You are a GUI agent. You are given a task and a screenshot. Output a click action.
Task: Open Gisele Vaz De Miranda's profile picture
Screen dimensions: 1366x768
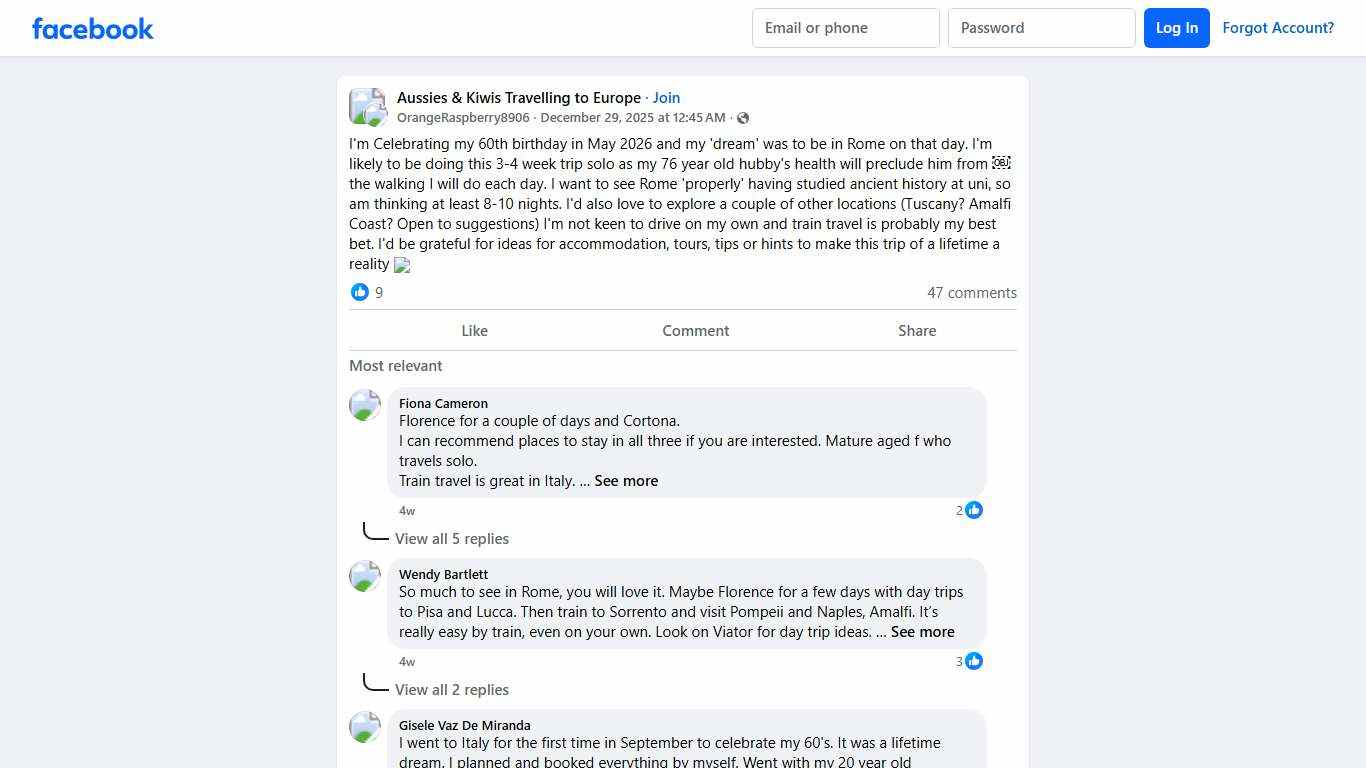(365, 727)
